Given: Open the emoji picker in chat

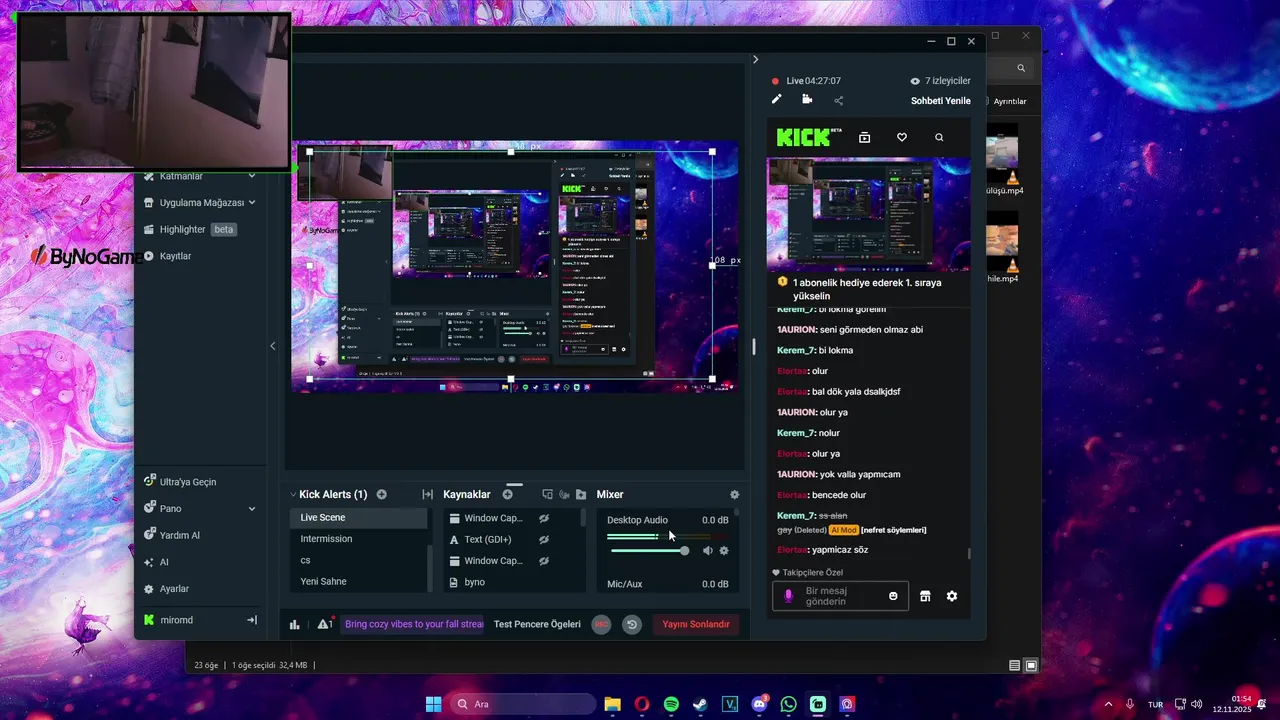Looking at the screenshot, I should 893,596.
